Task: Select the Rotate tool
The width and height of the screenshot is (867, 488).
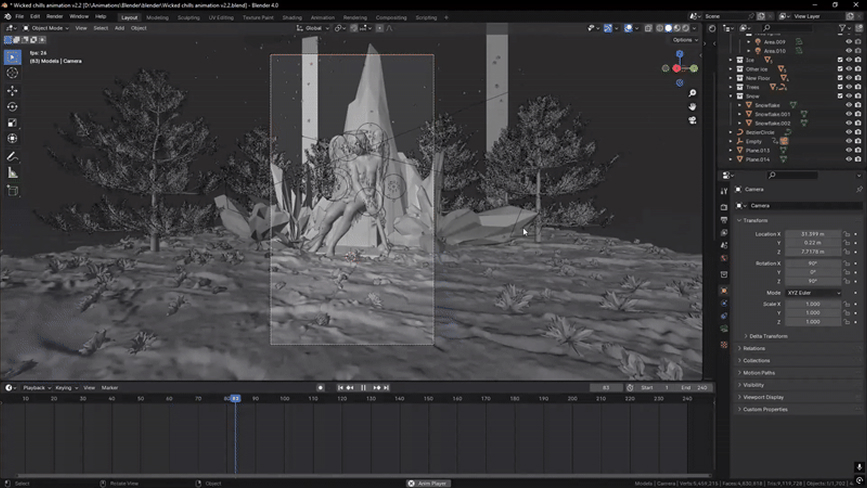Action: pyautogui.click(x=12, y=106)
